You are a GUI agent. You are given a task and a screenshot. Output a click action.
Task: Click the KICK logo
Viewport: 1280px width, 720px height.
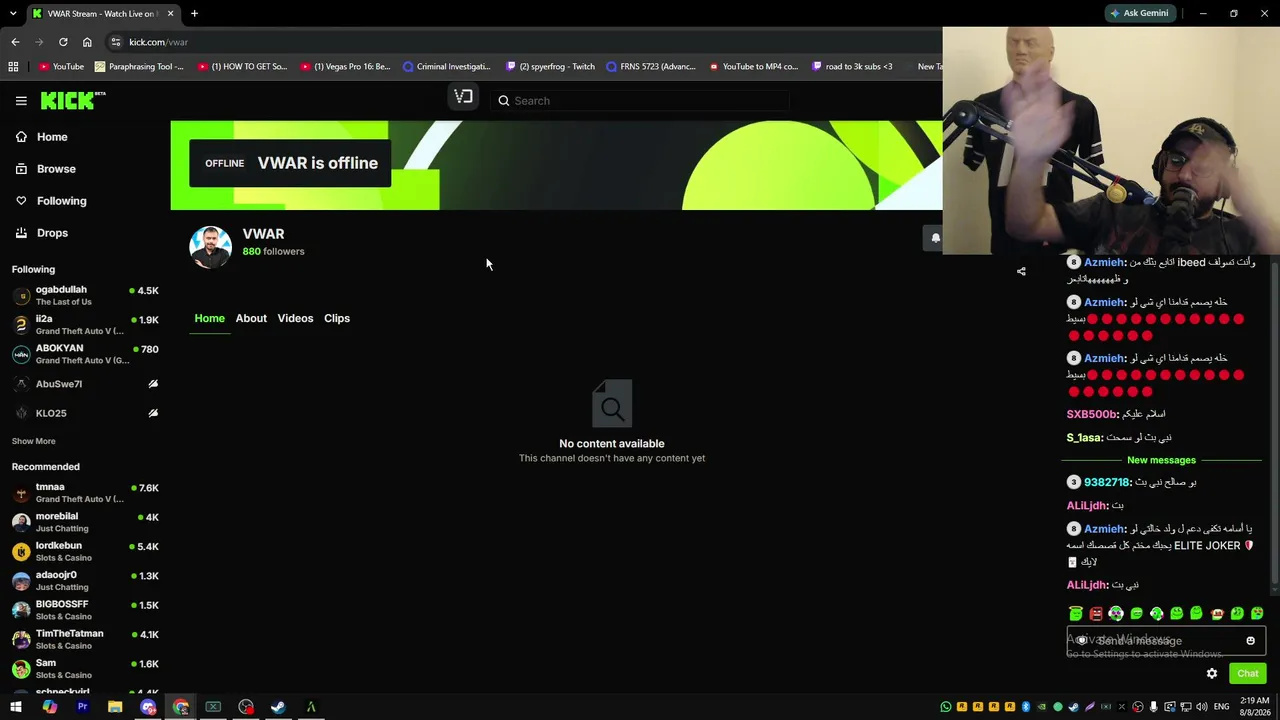[73, 100]
